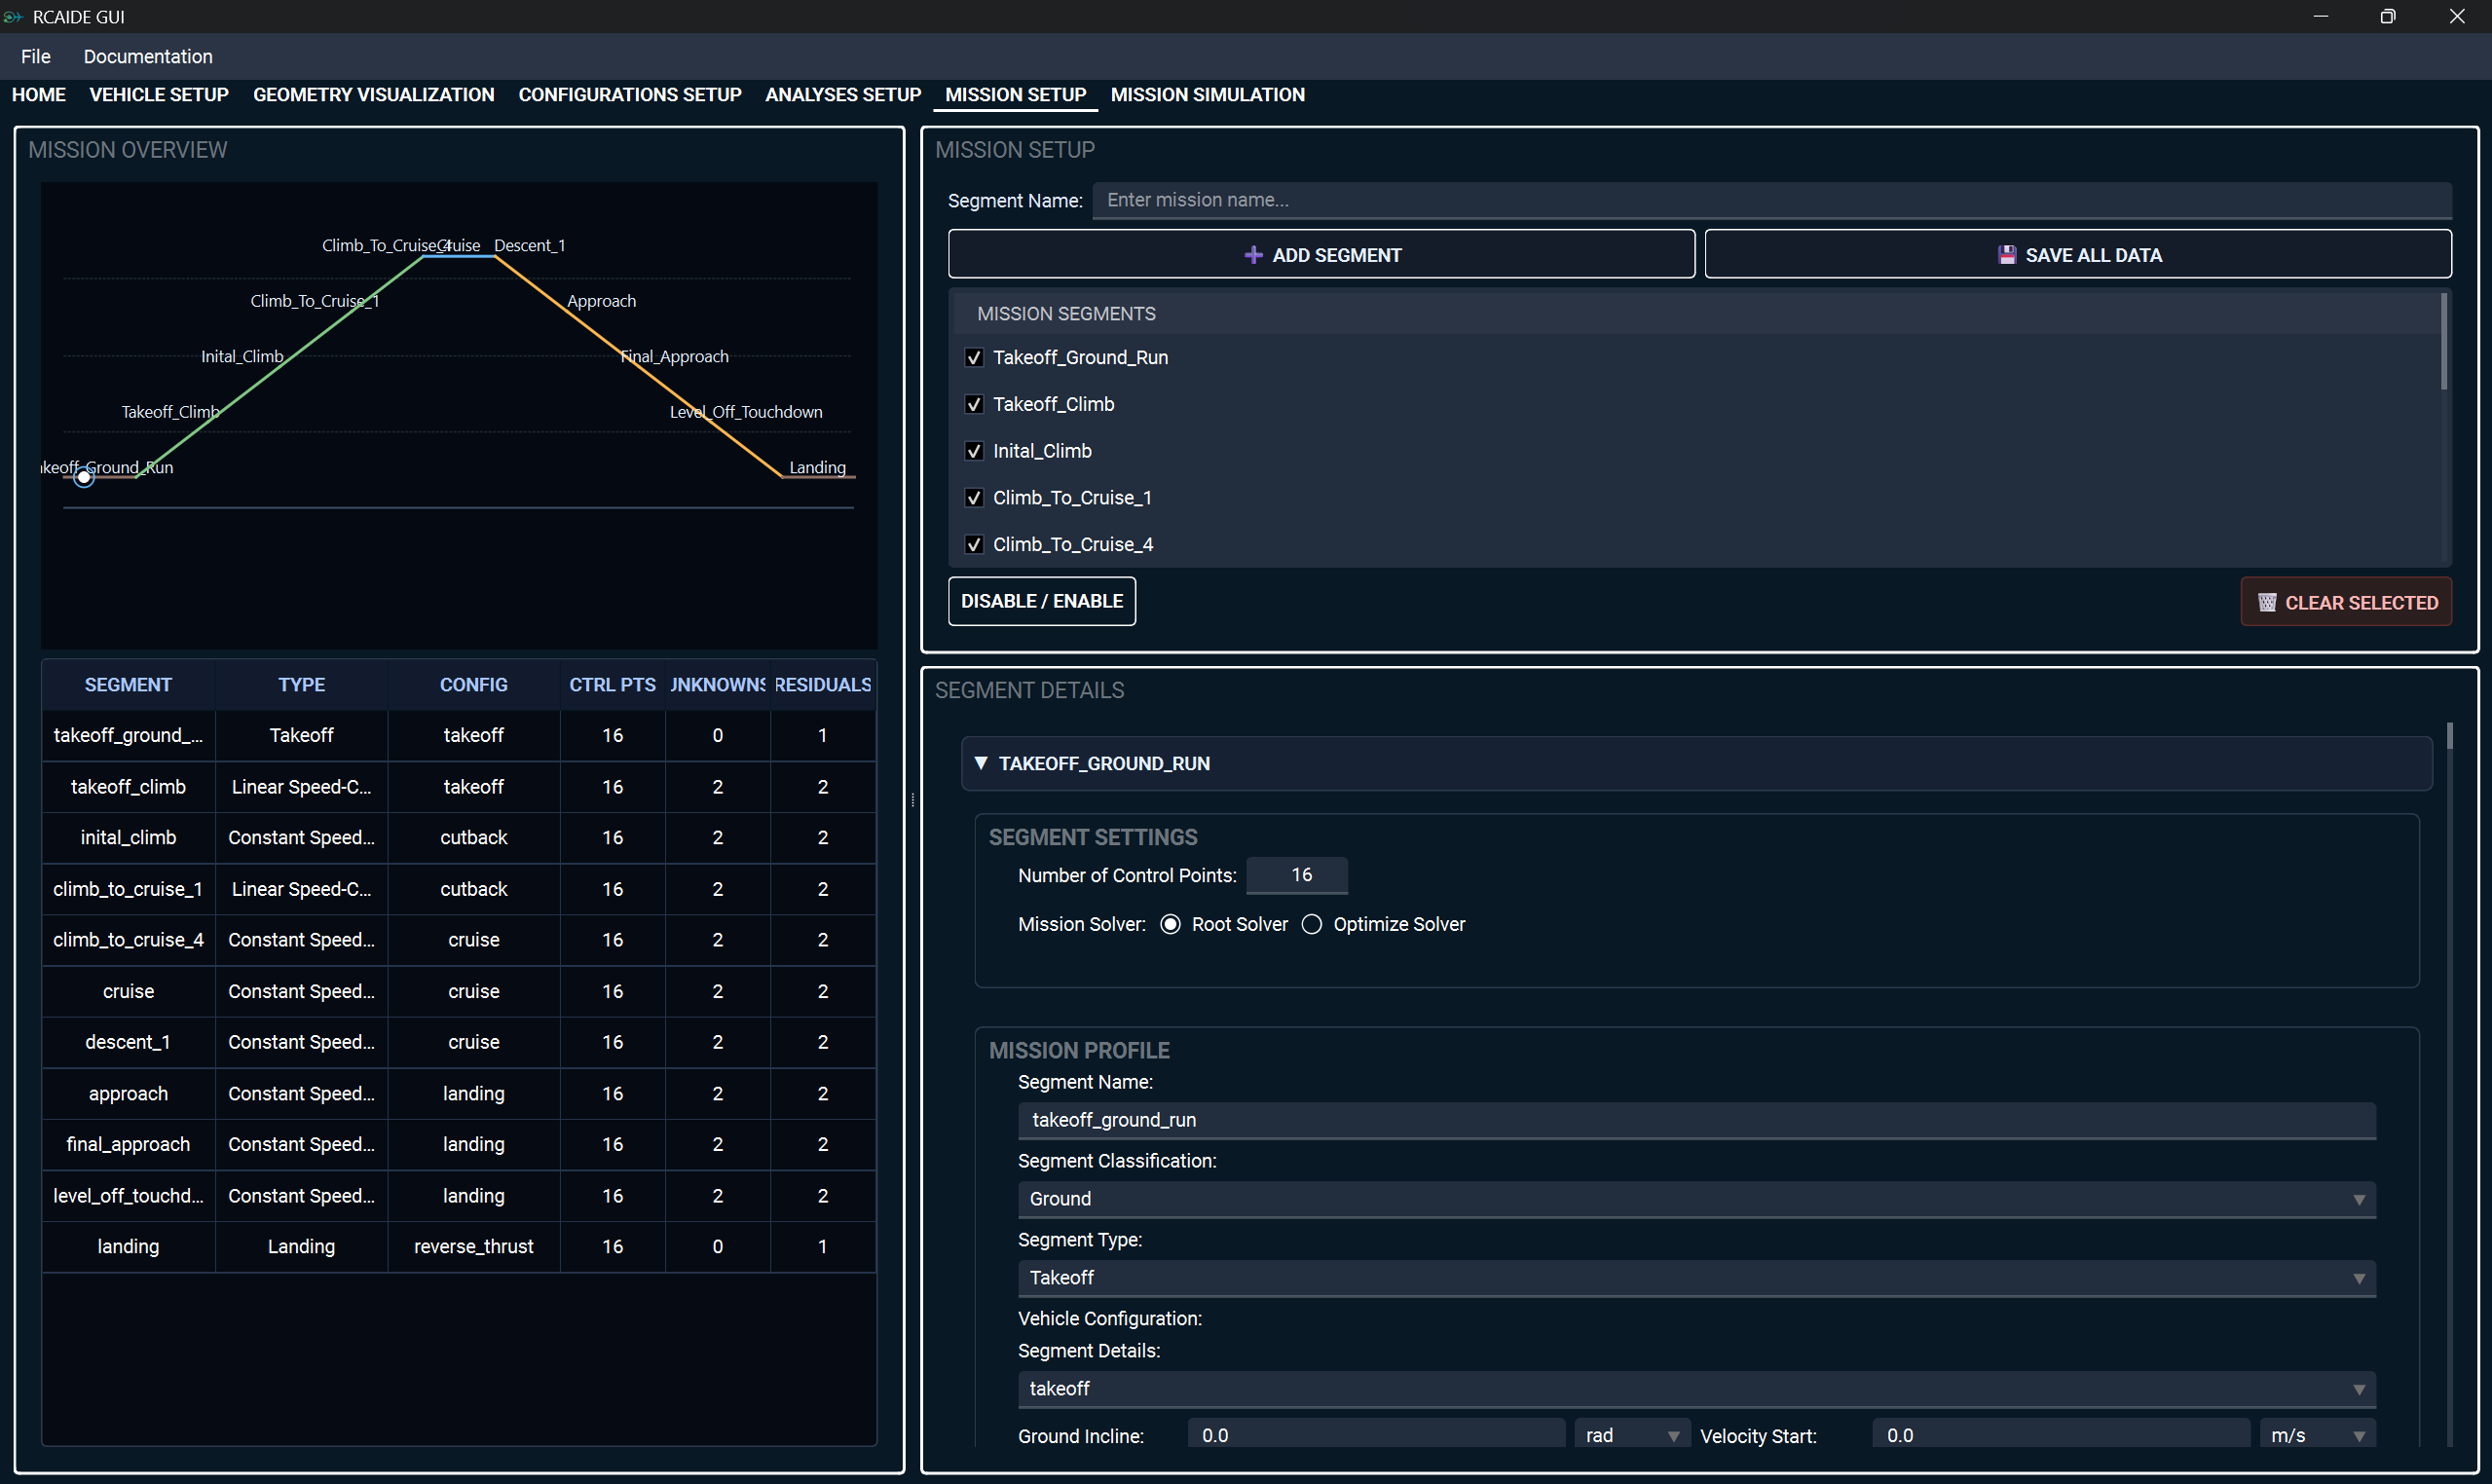Click the MISSION SETUP tab
Viewport: 2492px width, 1484px height.
click(x=1015, y=94)
